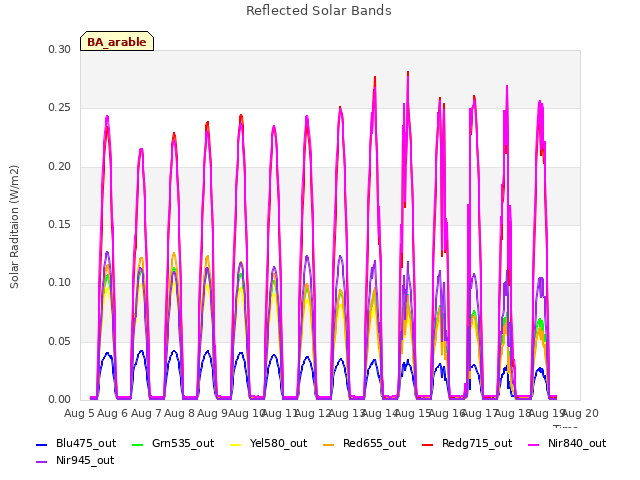
Task: Click the magenta Nir840_out legend color marker
Action: click(x=533, y=444)
